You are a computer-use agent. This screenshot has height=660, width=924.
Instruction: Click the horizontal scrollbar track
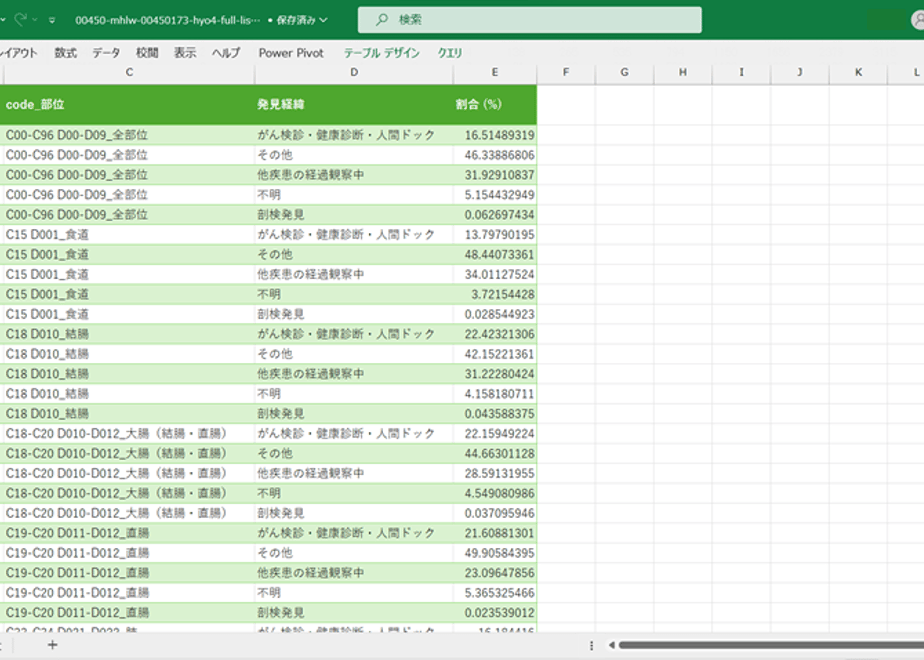coord(771,645)
